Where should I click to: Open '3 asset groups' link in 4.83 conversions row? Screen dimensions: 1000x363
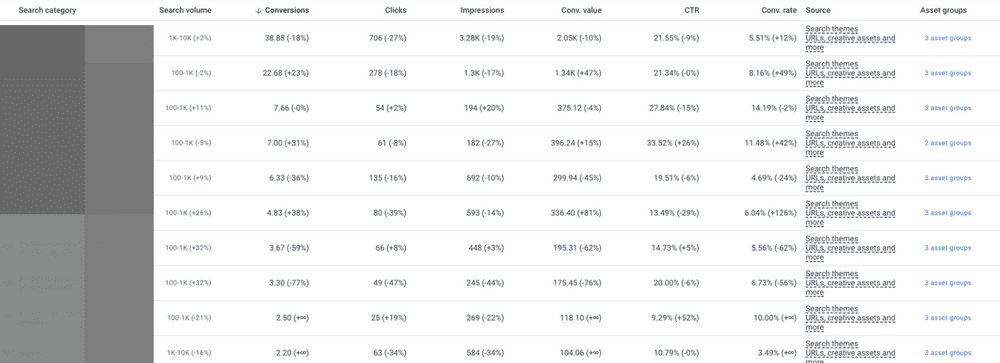(948, 213)
